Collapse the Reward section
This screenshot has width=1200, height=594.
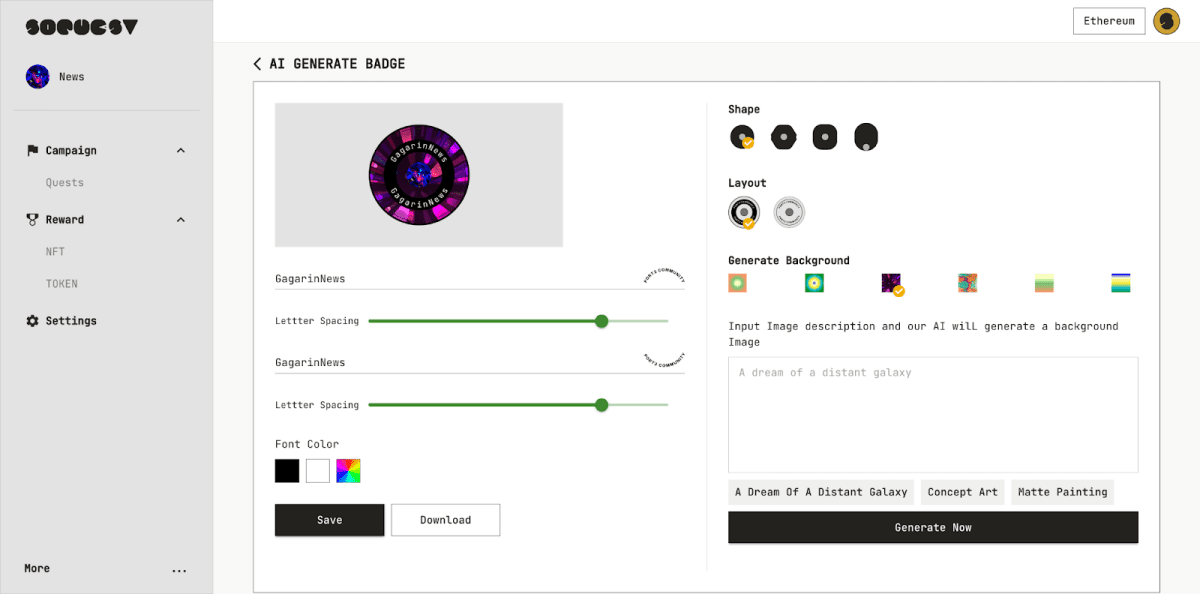click(181, 220)
